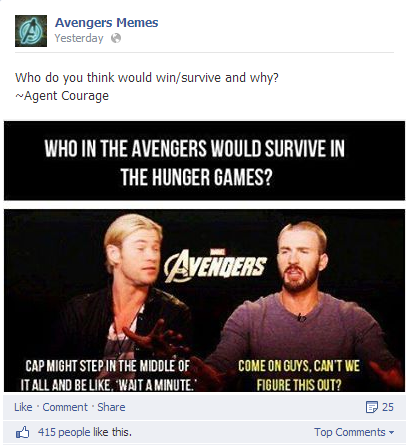Click the Avengers logo inside the photo

click(x=215, y=266)
